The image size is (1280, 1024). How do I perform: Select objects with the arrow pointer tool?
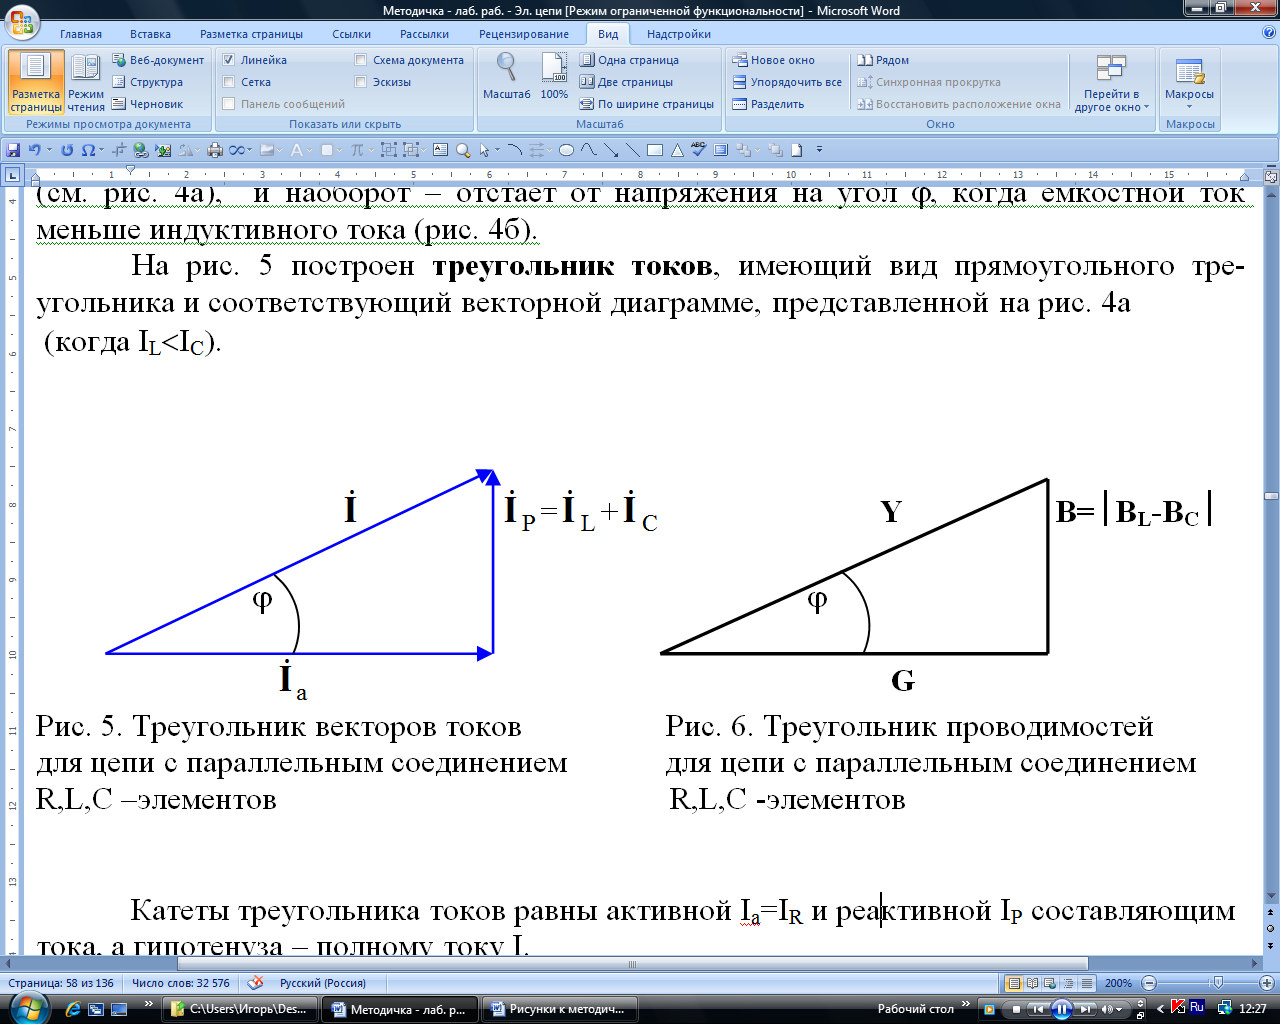pyautogui.click(x=485, y=150)
